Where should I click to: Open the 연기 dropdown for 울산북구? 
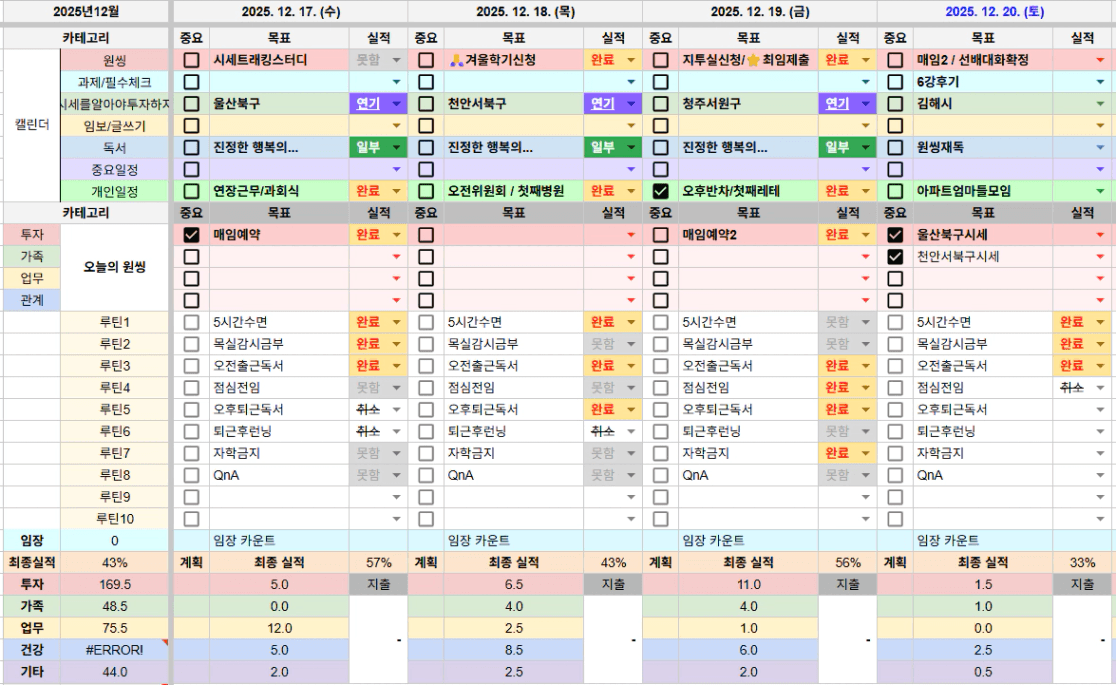coord(396,104)
